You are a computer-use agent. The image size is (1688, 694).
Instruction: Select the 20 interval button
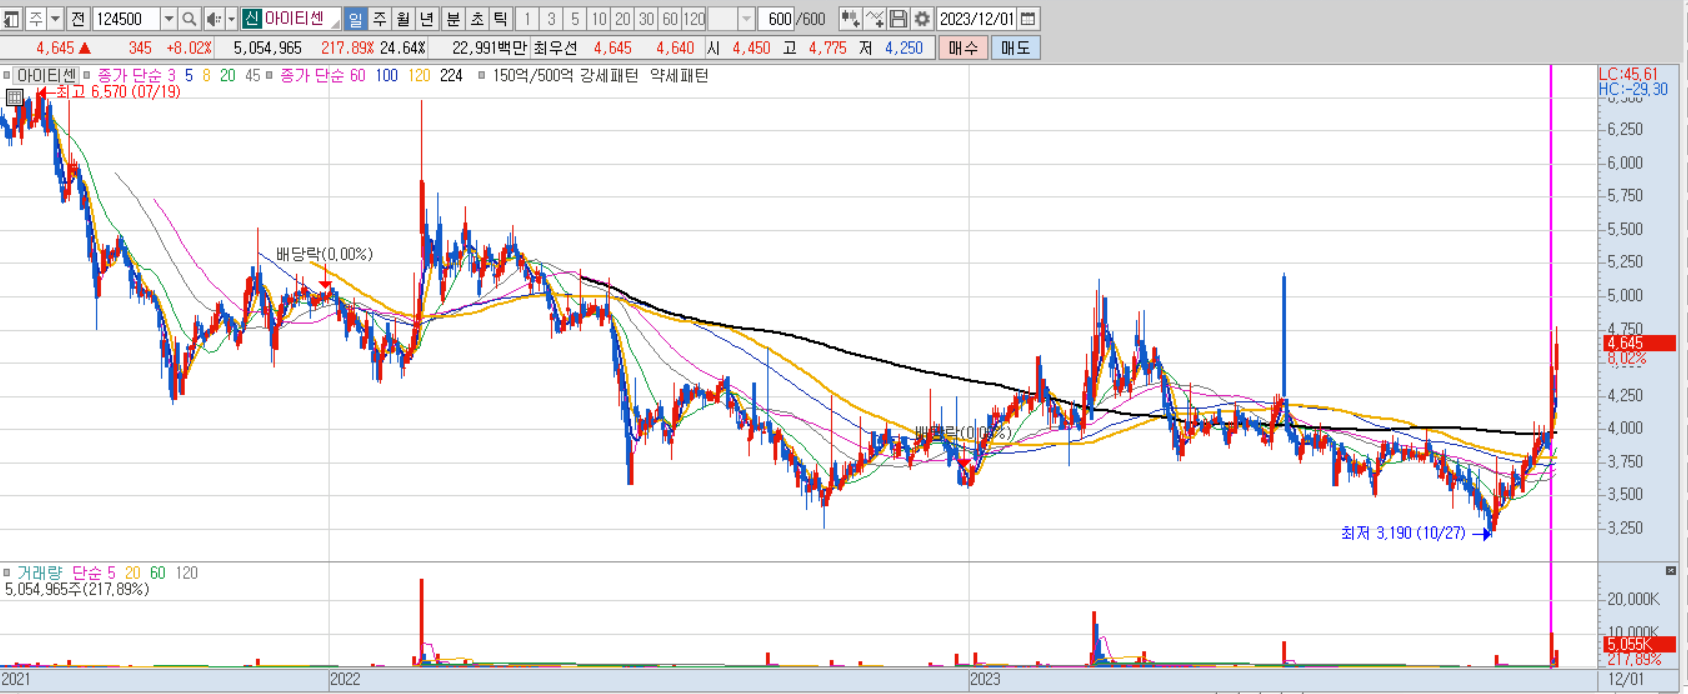pos(623,18)
